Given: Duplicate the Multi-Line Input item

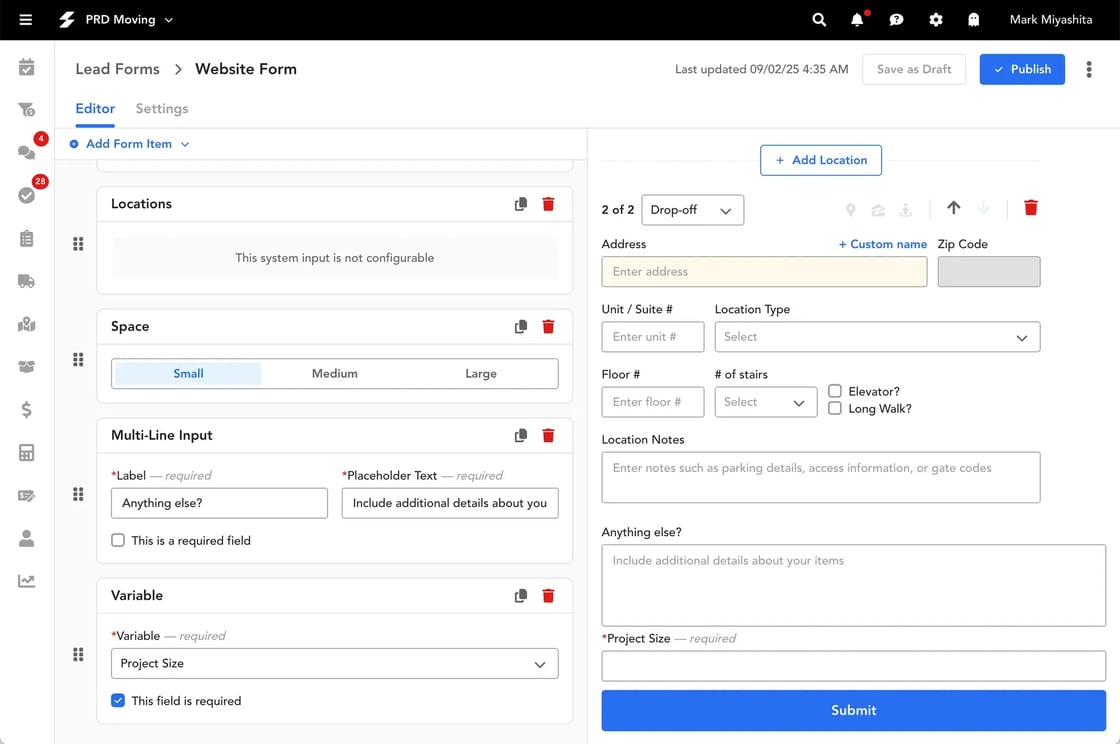Looking at the screenshot, I should click(521, 436).
